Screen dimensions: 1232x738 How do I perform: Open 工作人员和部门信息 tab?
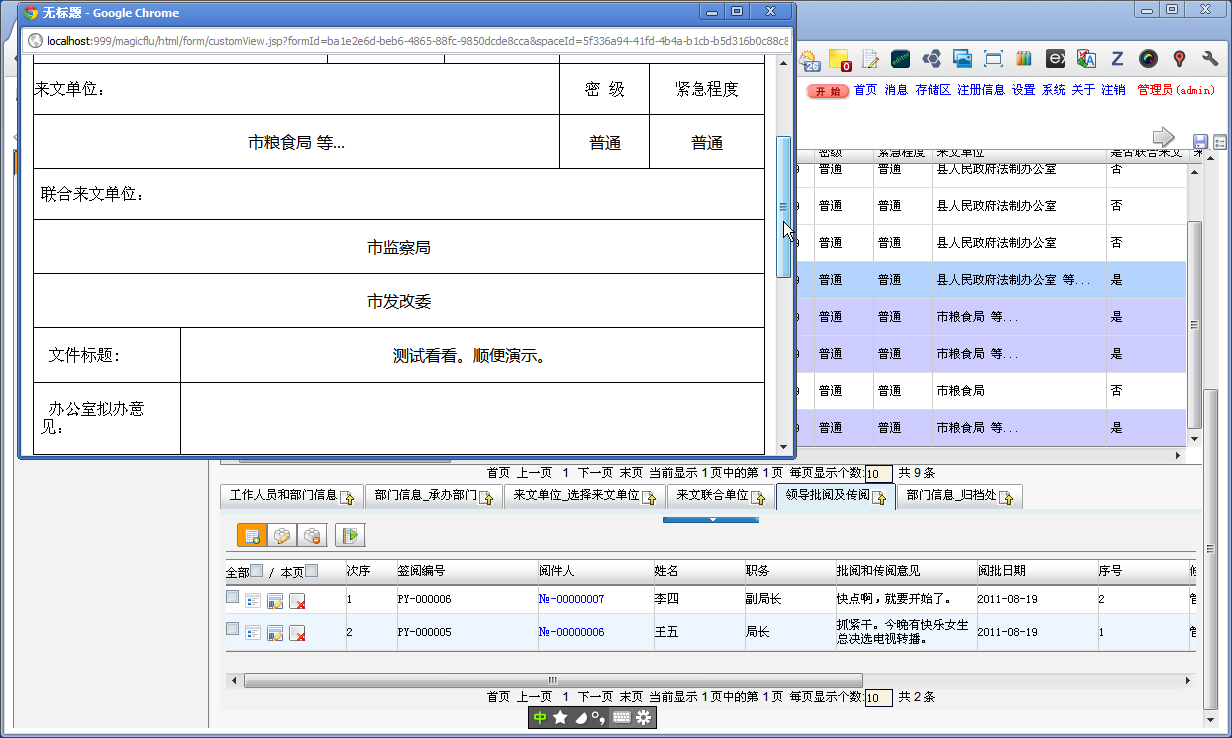(x=283, y=495)
